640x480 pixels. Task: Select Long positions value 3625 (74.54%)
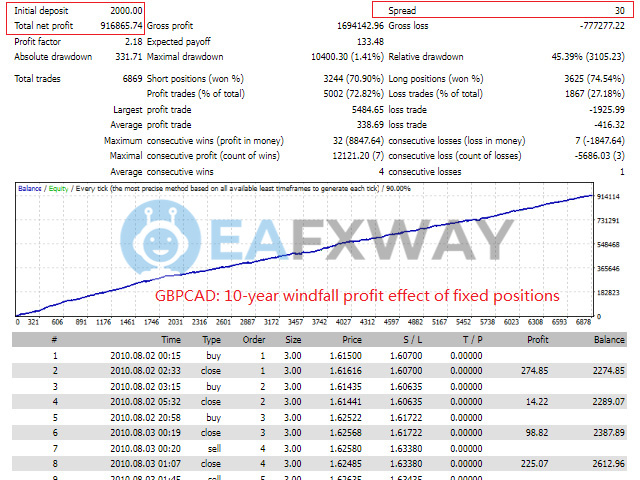tap(594, 79)
